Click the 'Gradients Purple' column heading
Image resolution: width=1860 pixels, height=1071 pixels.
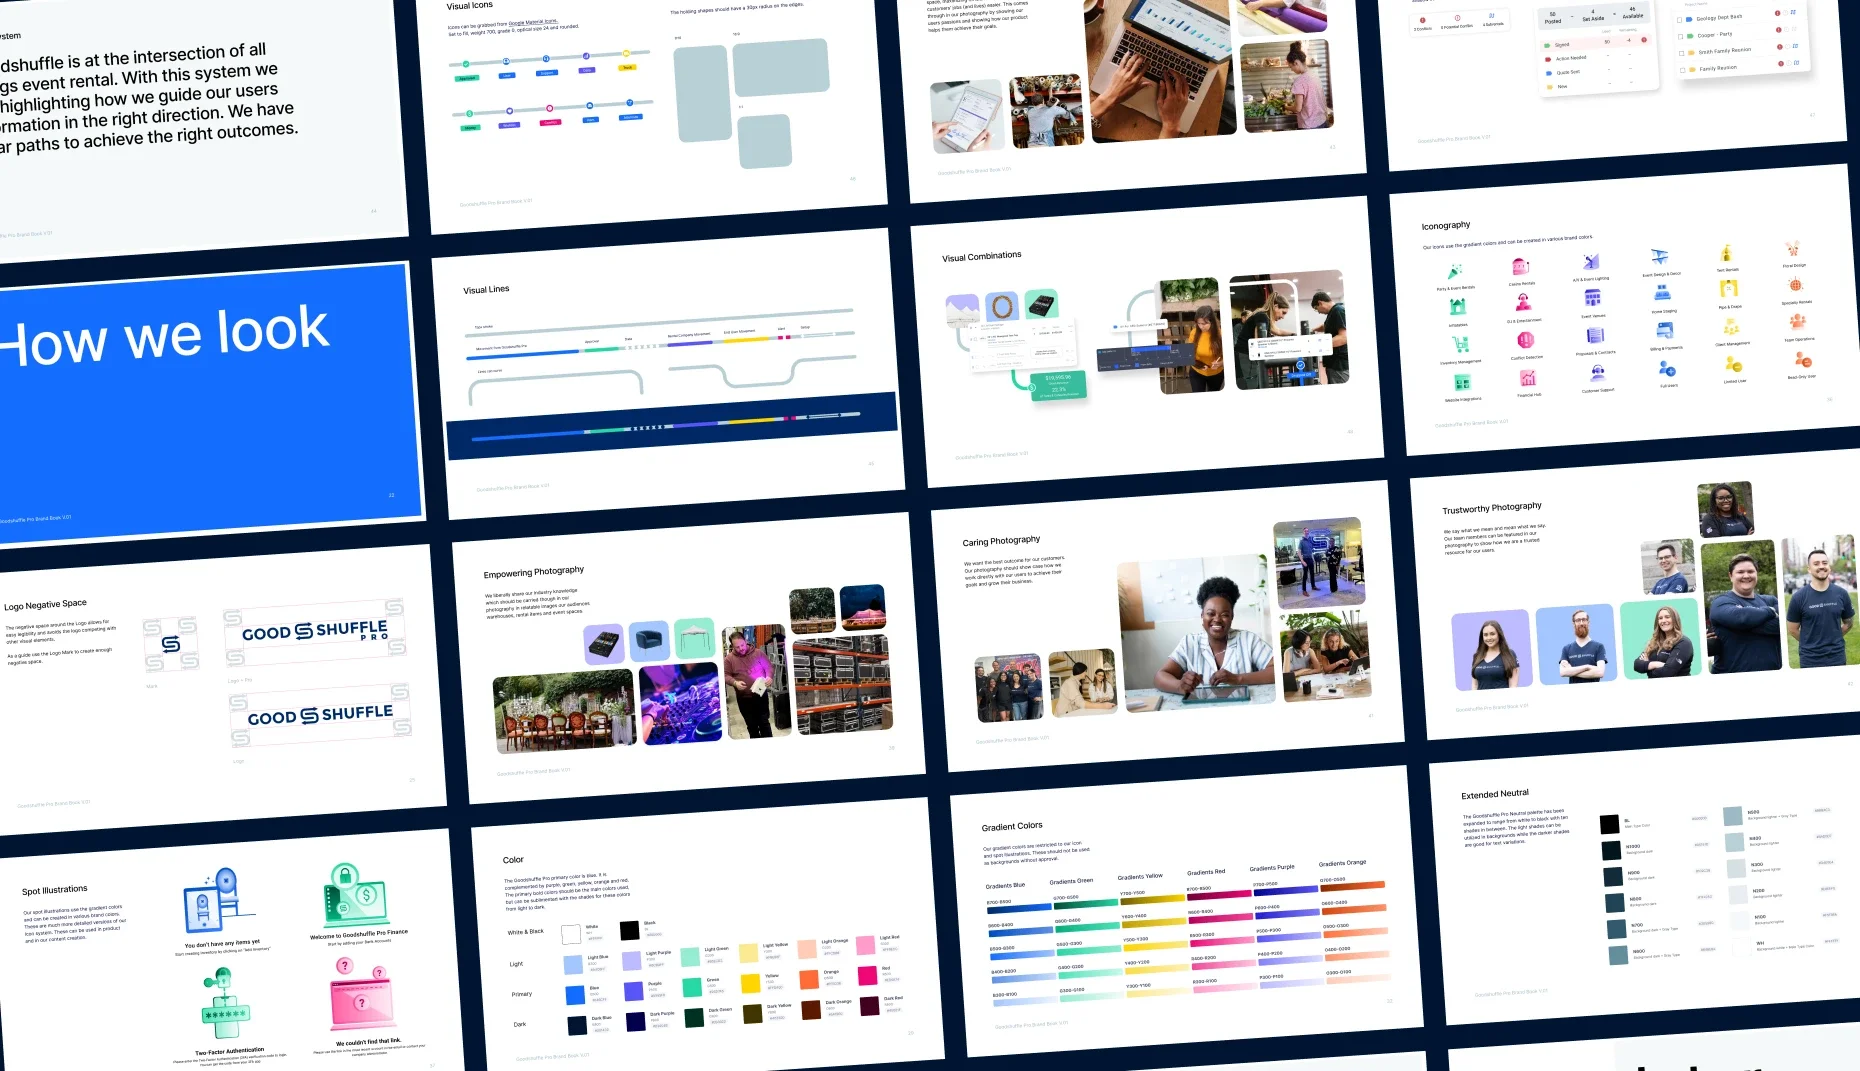point(1272,868)
